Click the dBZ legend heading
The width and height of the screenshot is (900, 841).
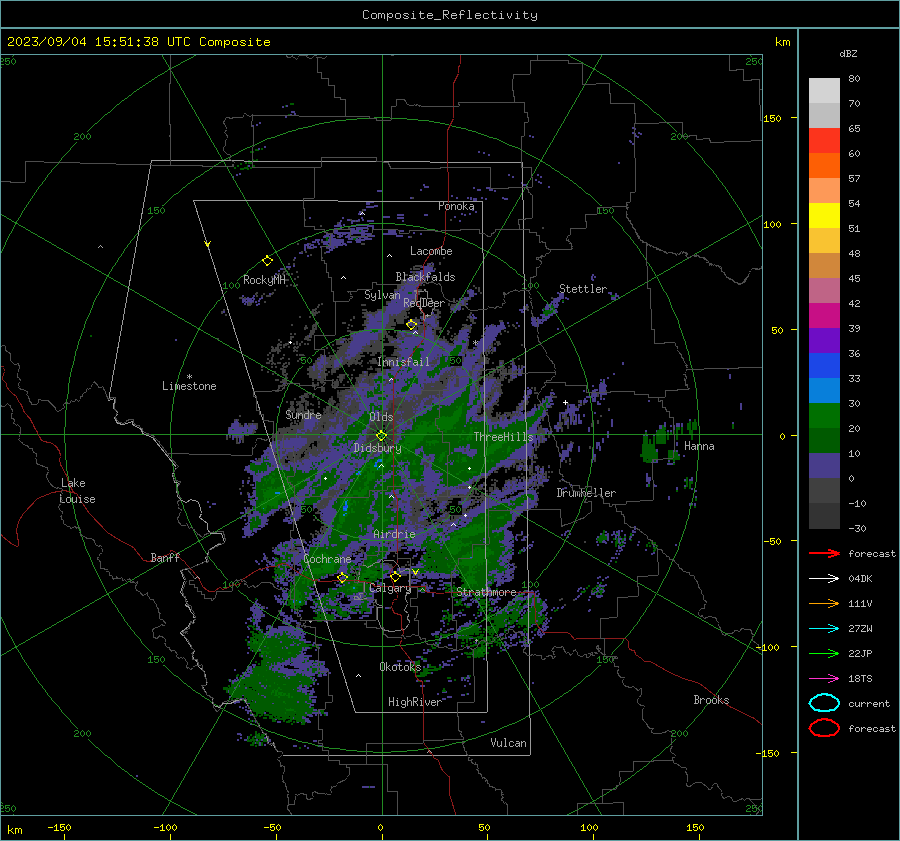pyautogui.click(x=848, y=53)
